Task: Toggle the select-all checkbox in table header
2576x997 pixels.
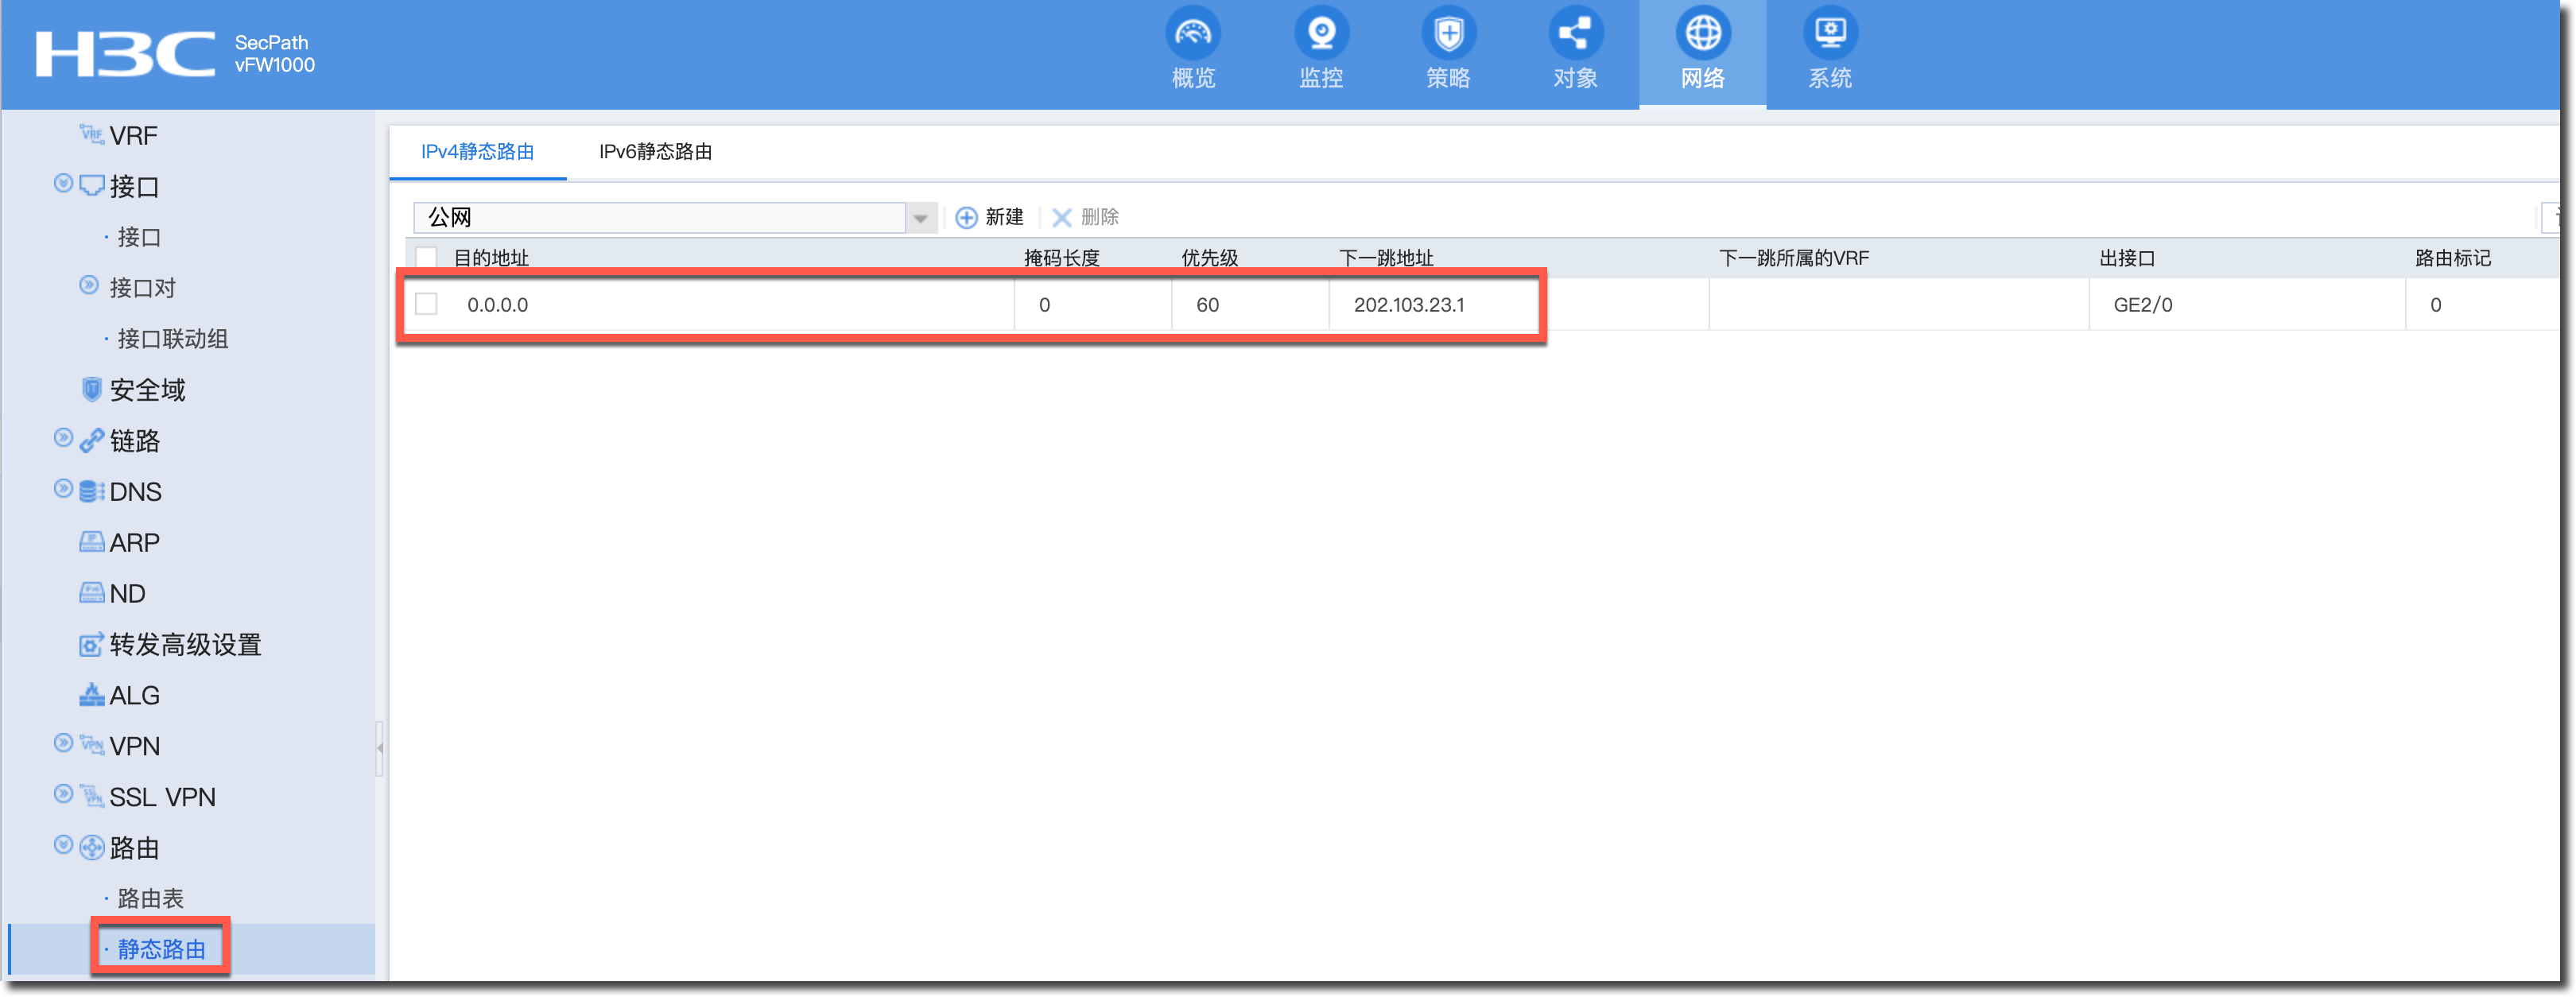Action: pyautogui.click(x=426, y=257)
